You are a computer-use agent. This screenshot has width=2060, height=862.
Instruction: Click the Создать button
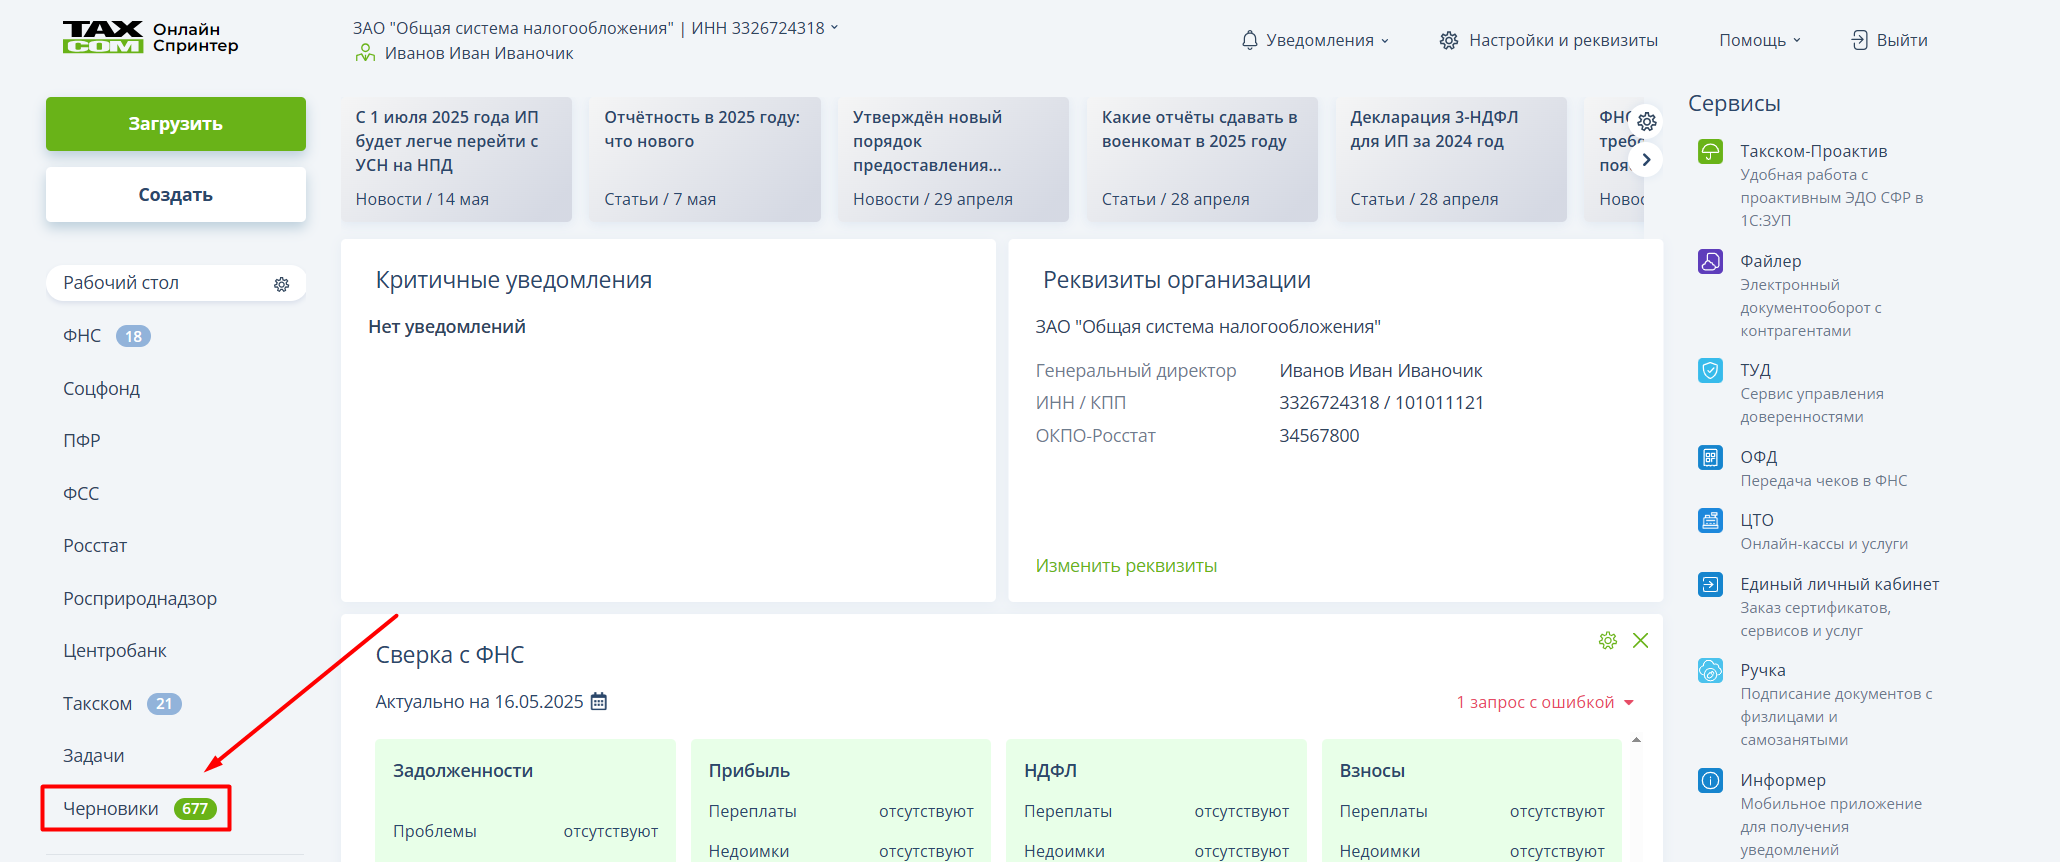tap(176, 195)
